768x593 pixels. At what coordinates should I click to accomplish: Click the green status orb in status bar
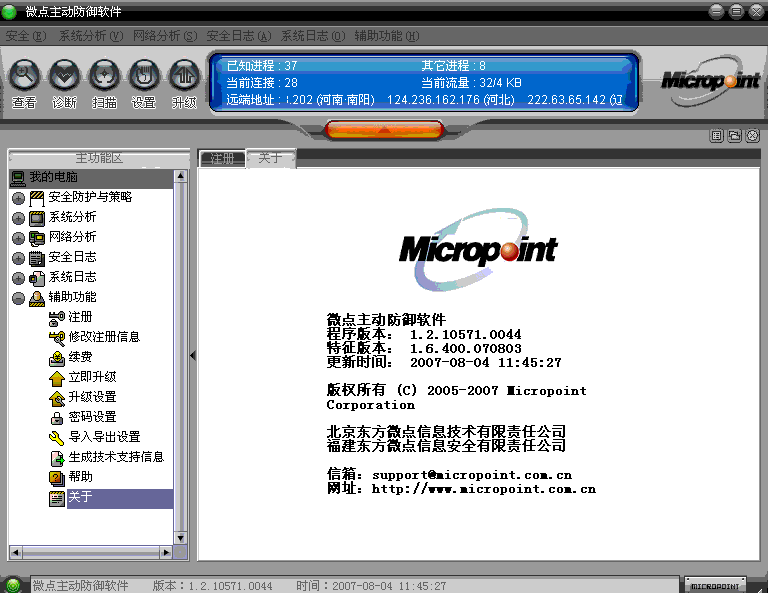click(13, 585)
